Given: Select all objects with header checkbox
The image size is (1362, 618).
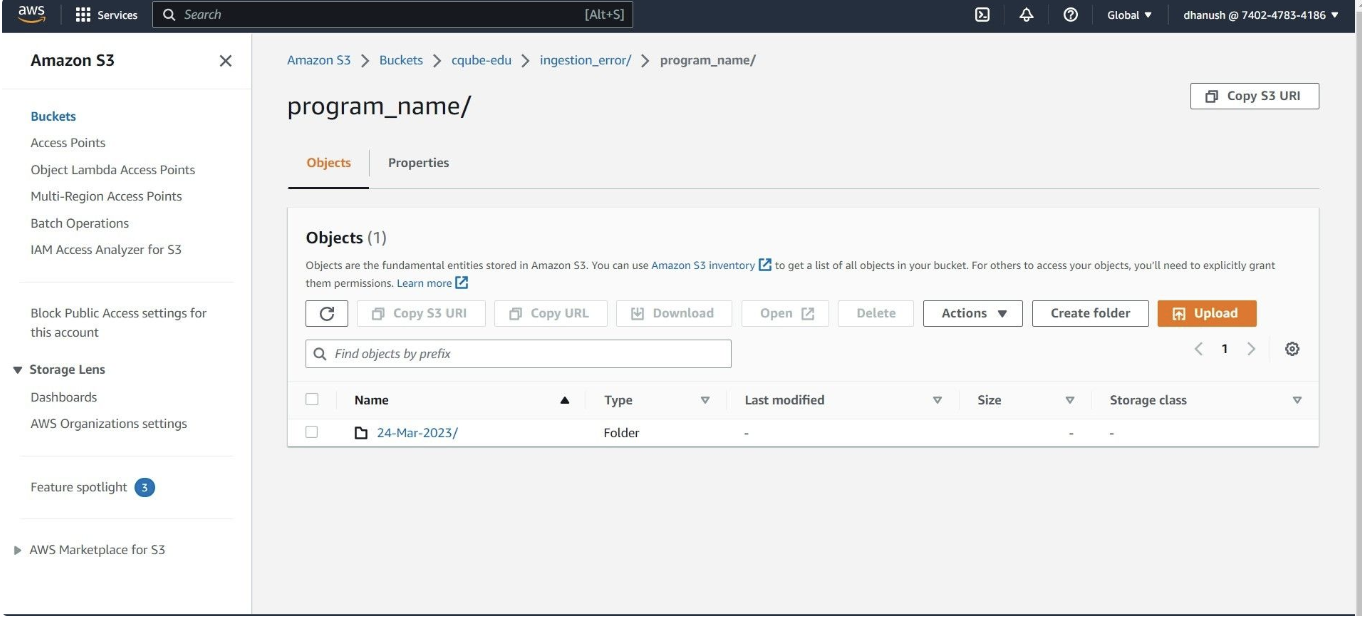Looking at the screenshot, I should click(x=312, y=399).
